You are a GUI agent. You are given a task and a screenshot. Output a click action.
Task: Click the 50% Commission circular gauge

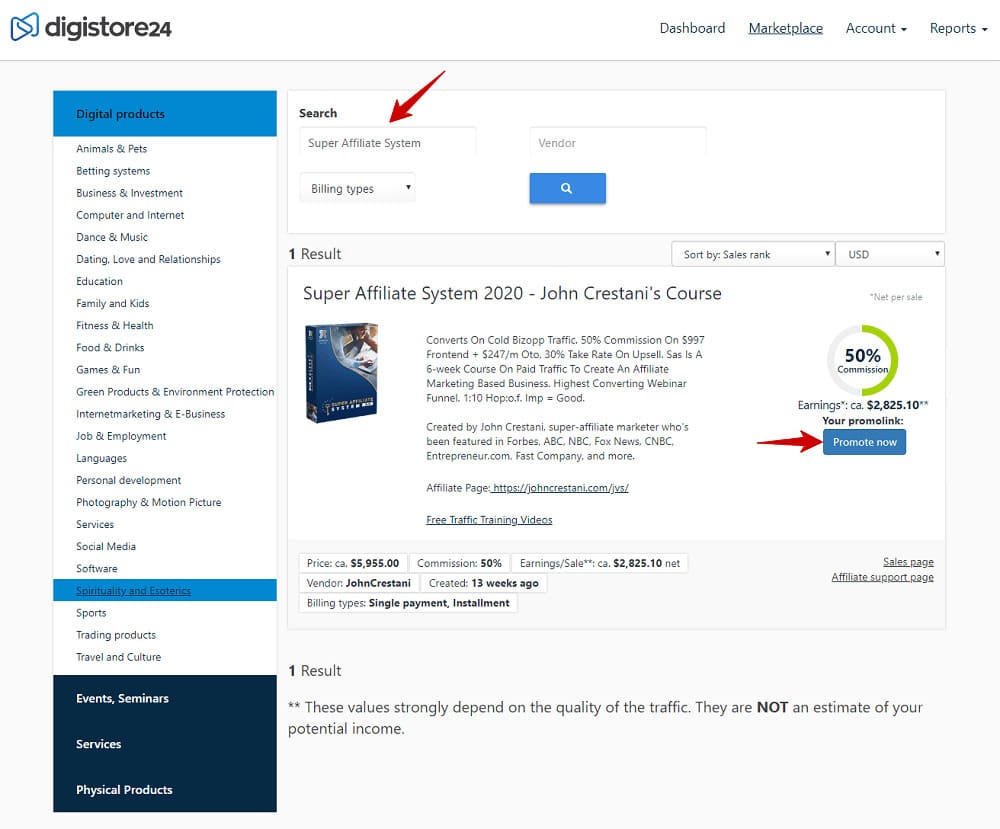click(862, 360)
